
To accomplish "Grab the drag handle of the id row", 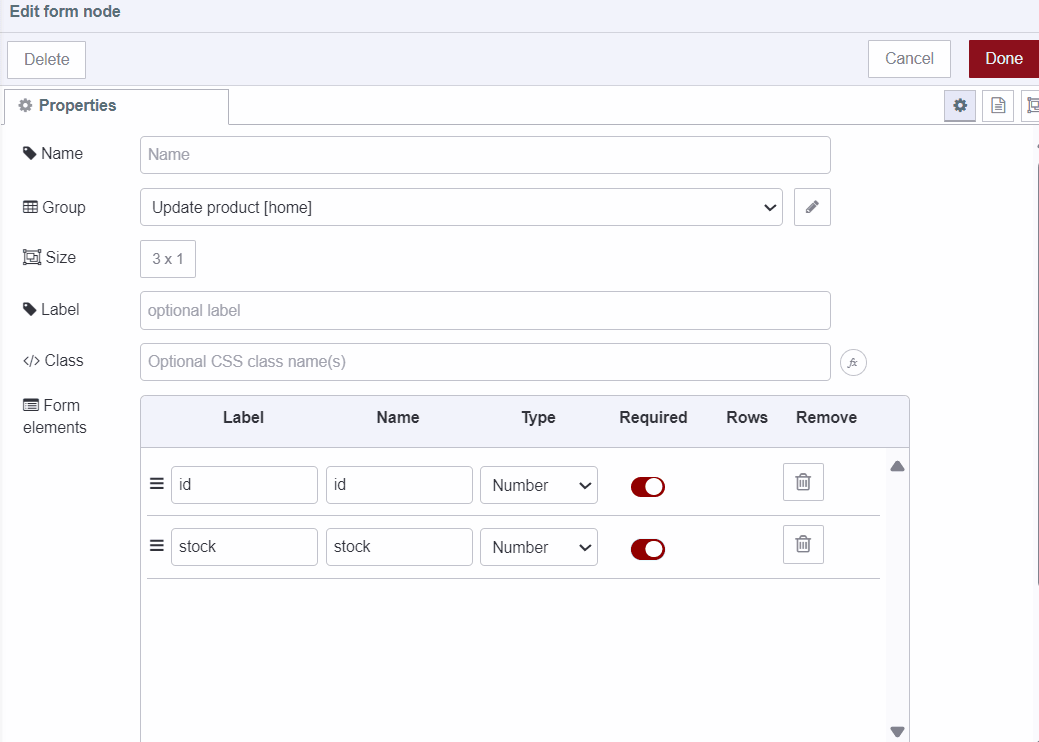I will pos(156,483).
